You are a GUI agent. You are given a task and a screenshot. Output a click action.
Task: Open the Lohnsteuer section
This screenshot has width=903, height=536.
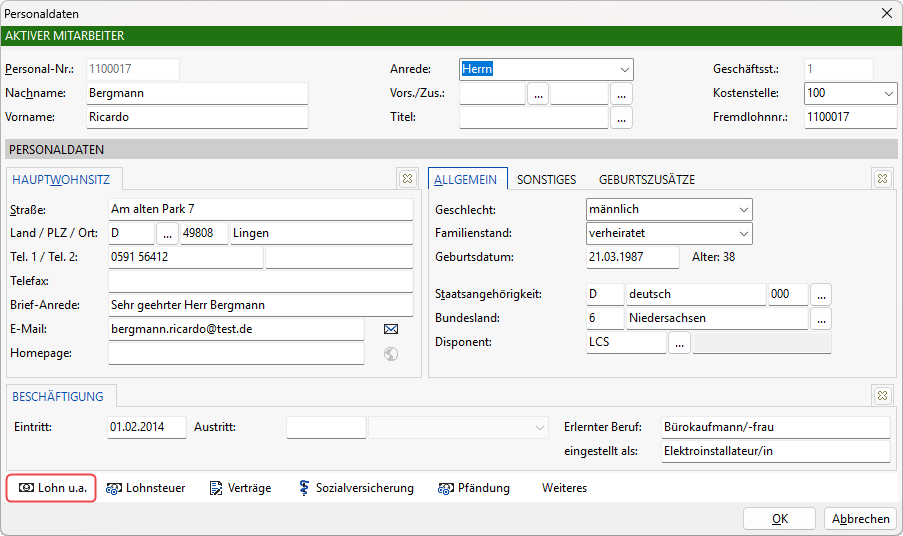coord(146,488)
